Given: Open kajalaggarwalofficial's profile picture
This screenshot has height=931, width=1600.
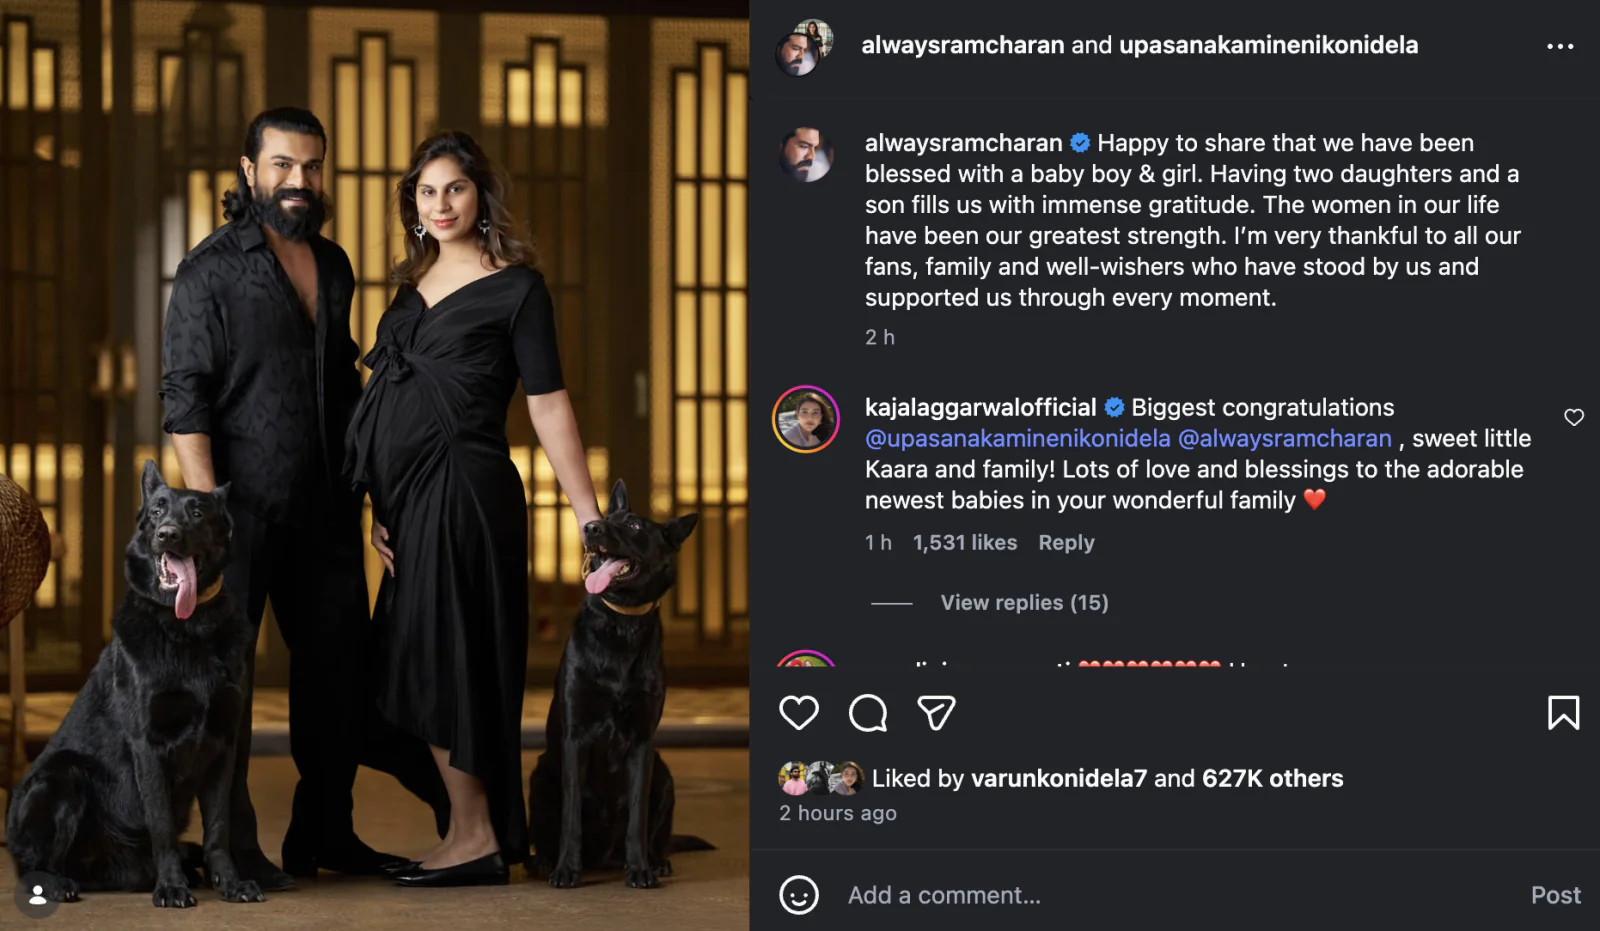Looking at the screenshot, I should click(805, 419).
